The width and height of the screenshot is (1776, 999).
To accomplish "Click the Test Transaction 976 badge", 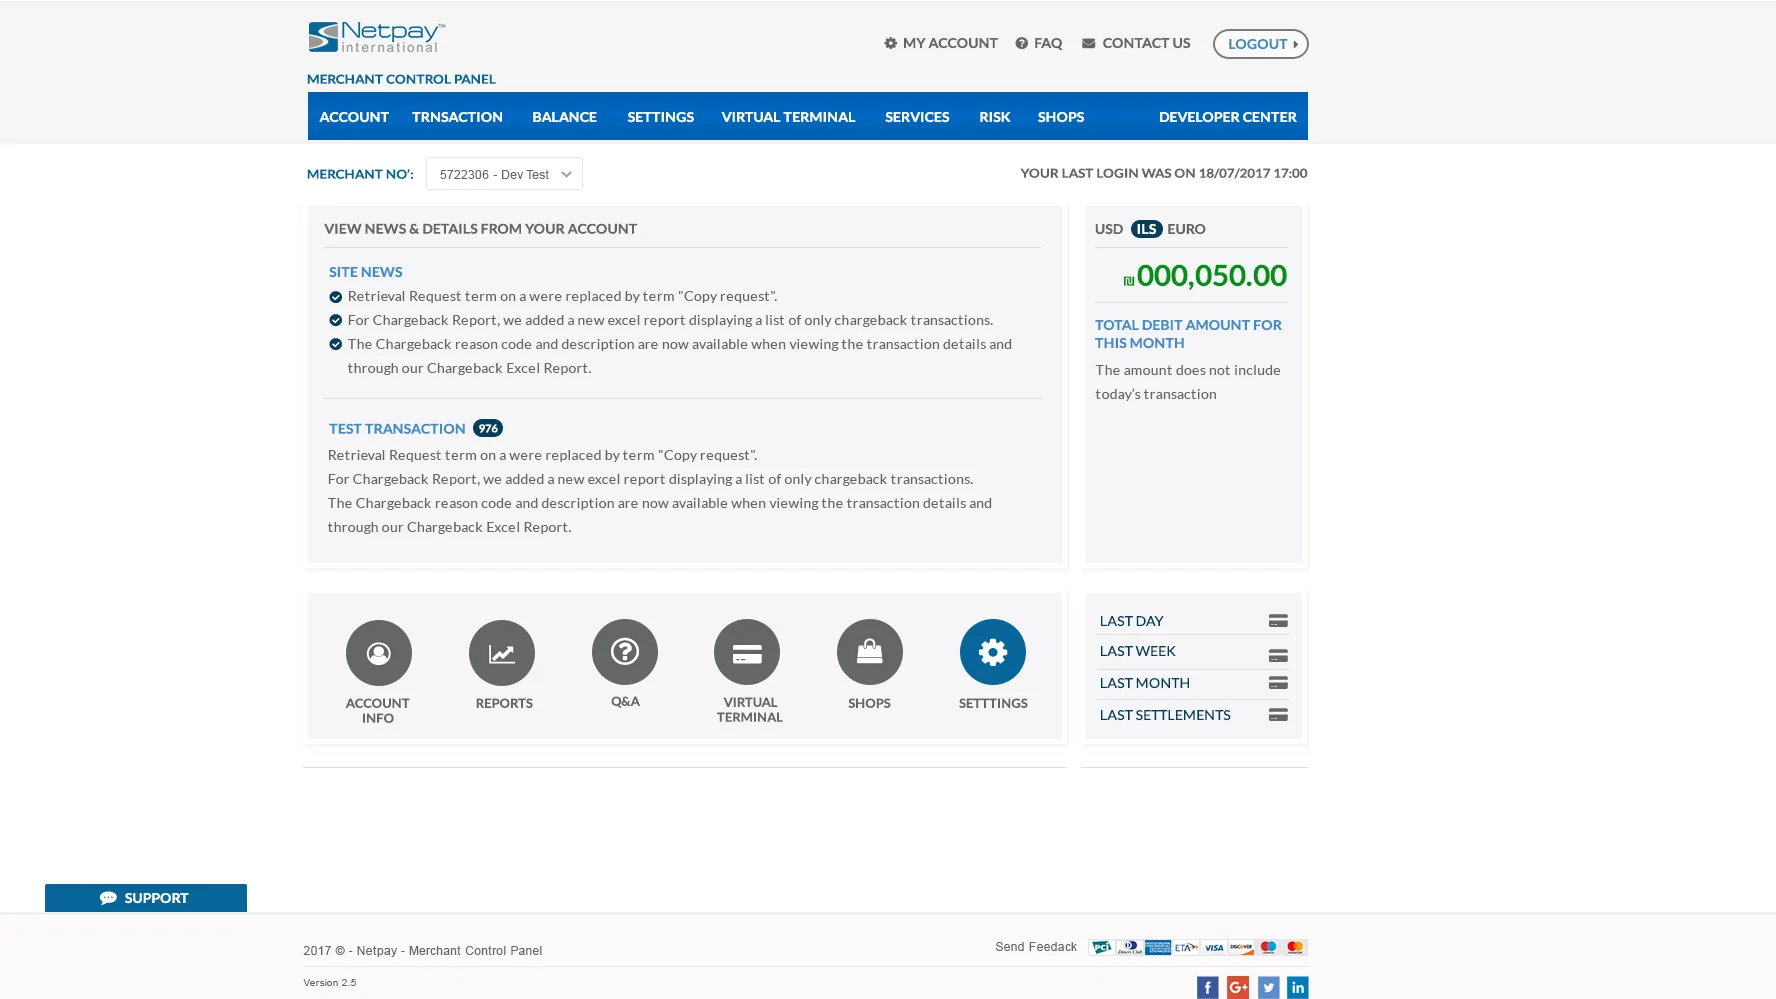I will (x=488, y=428).
